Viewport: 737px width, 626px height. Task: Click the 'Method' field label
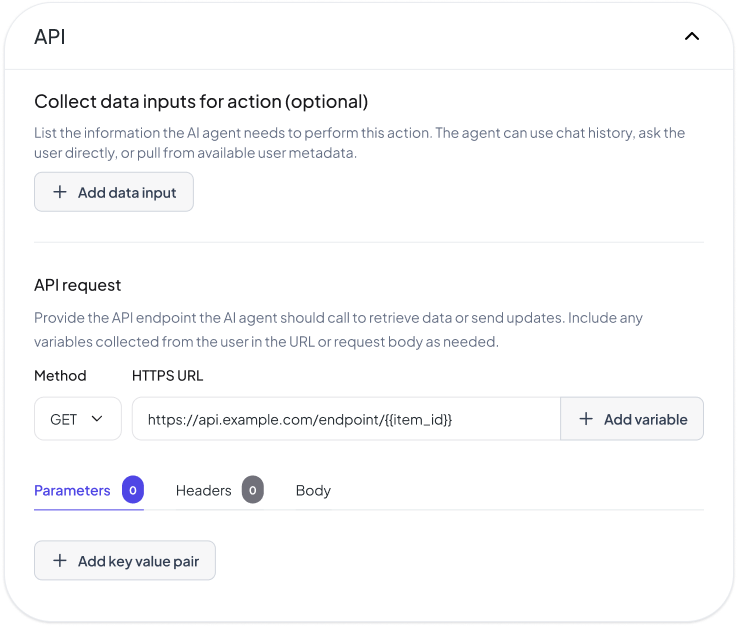click(x=60, y=376)
